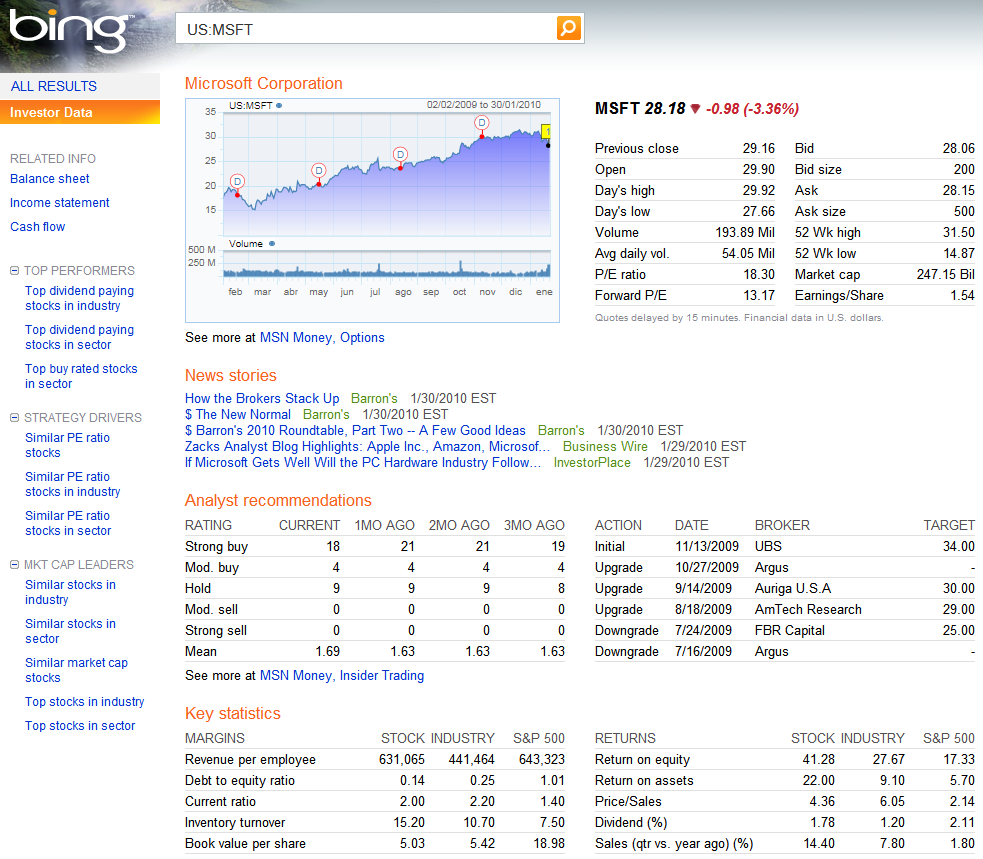Click the red down arrow beside MSFT 28.18
The height and width of the screenshot is (859, 983).
[695, 109]
